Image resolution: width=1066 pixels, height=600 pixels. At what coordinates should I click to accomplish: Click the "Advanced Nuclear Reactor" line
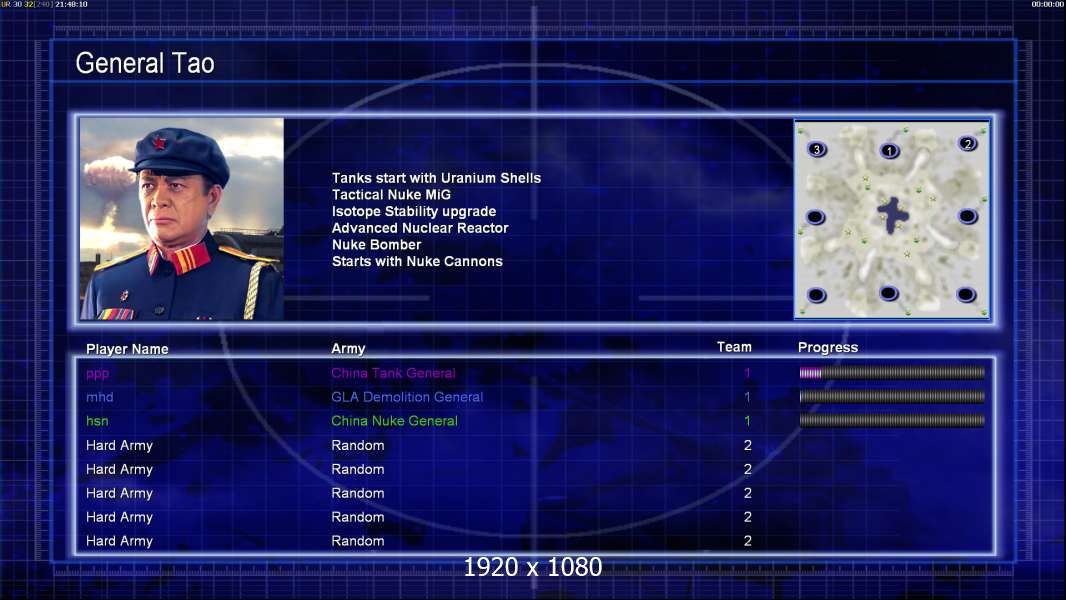420,228
